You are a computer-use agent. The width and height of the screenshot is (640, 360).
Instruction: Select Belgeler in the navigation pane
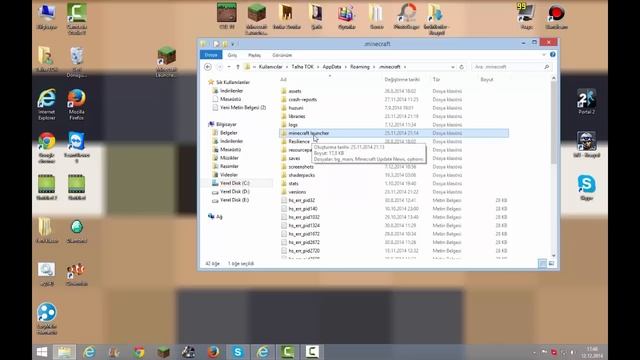[229, 133]
